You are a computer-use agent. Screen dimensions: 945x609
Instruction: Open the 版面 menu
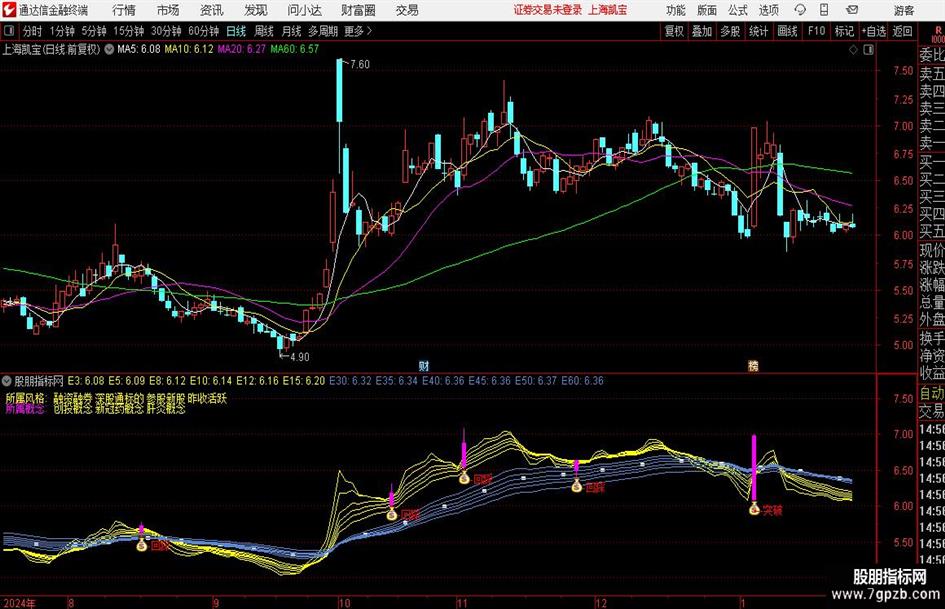706,10
